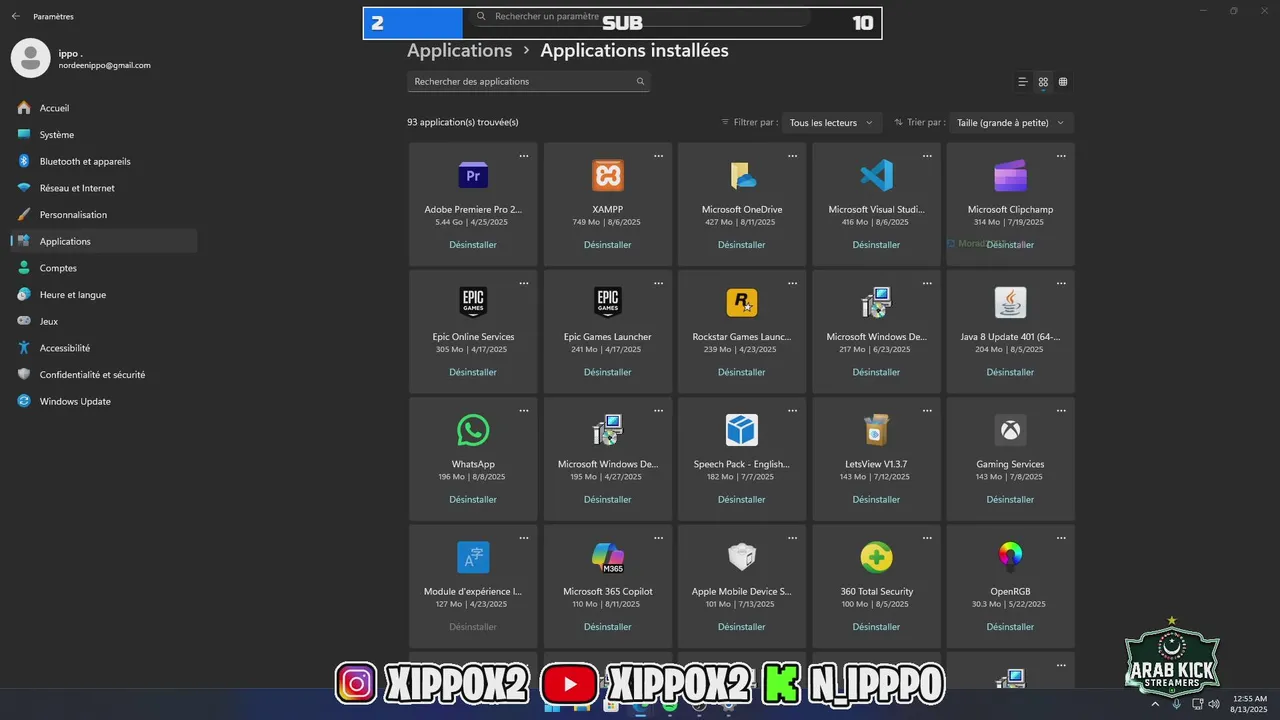
Task: Open Jeux section in sidebar
Action: (104, 321)
